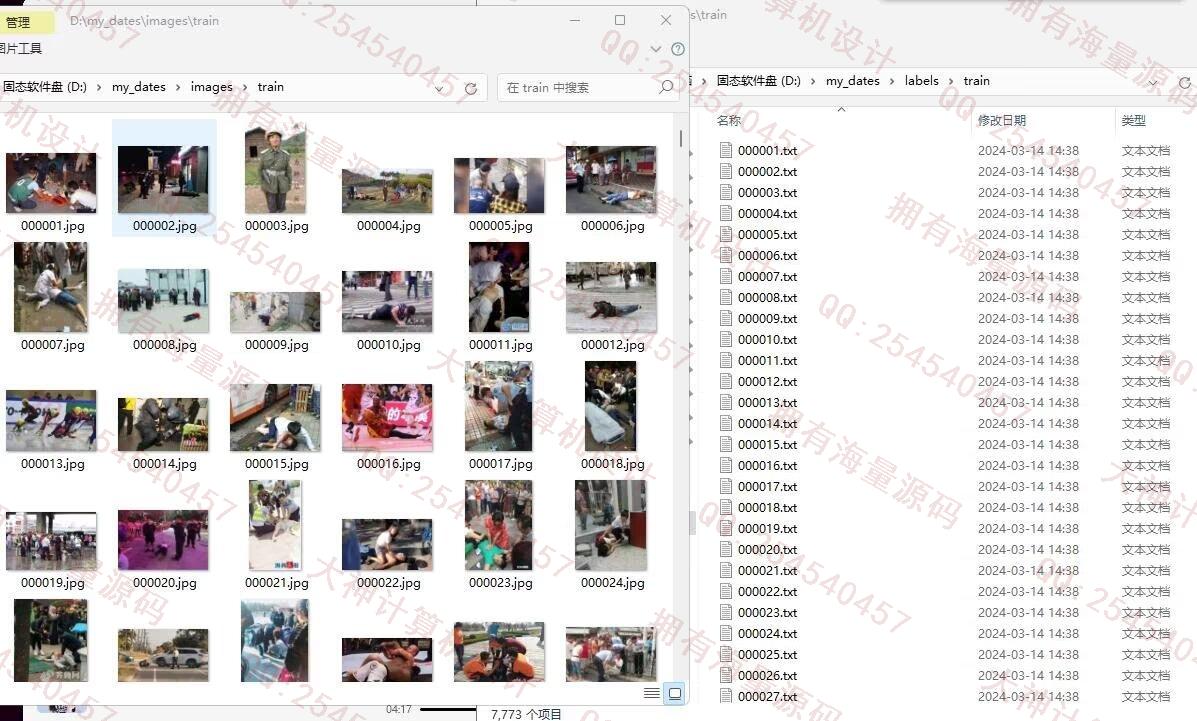Navigate to my_dates in the images window breadcrumb
The width and height of the screenshot is (1197, 721).
coord(138,87)
